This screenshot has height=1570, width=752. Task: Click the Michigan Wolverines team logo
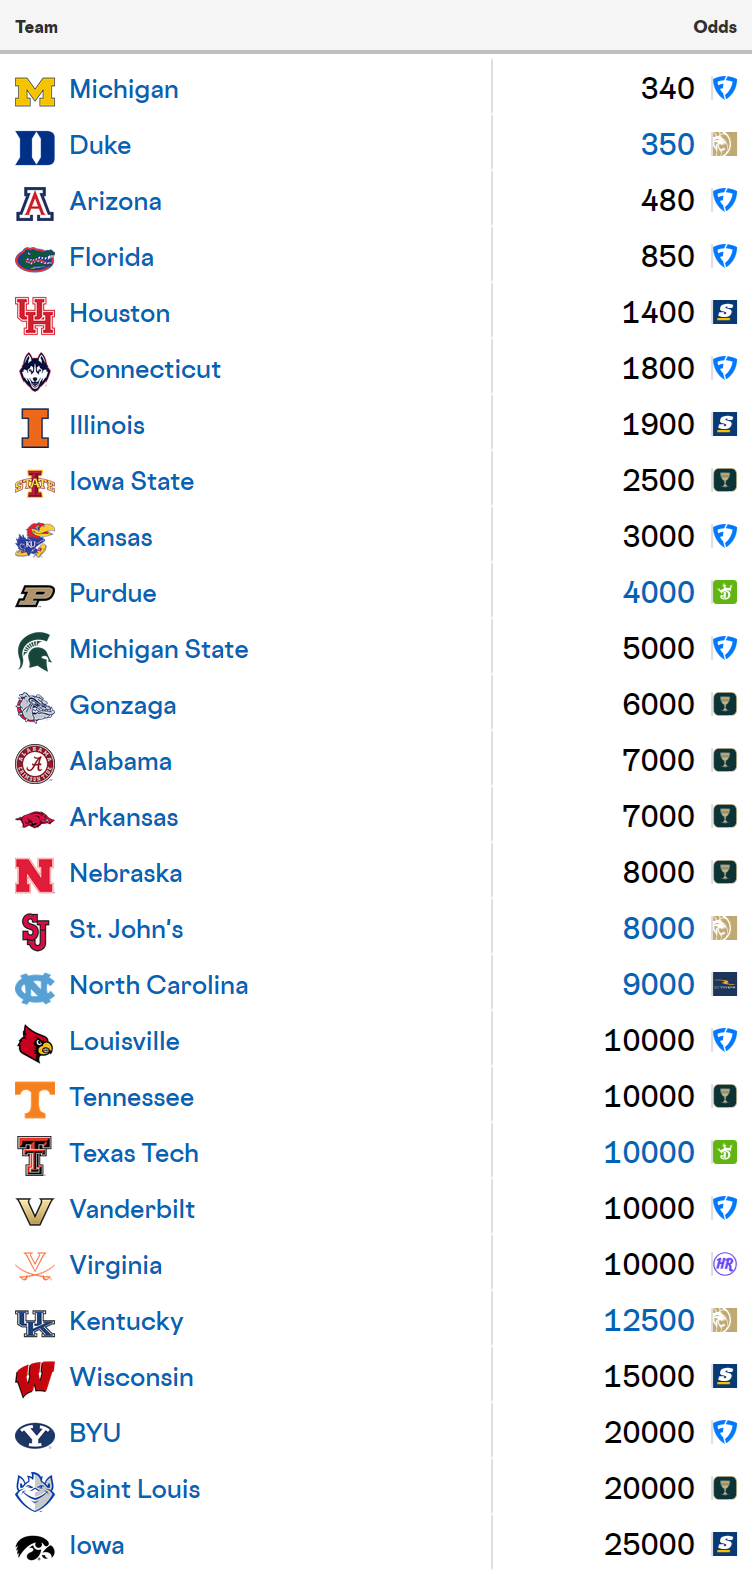coord(35,91)
